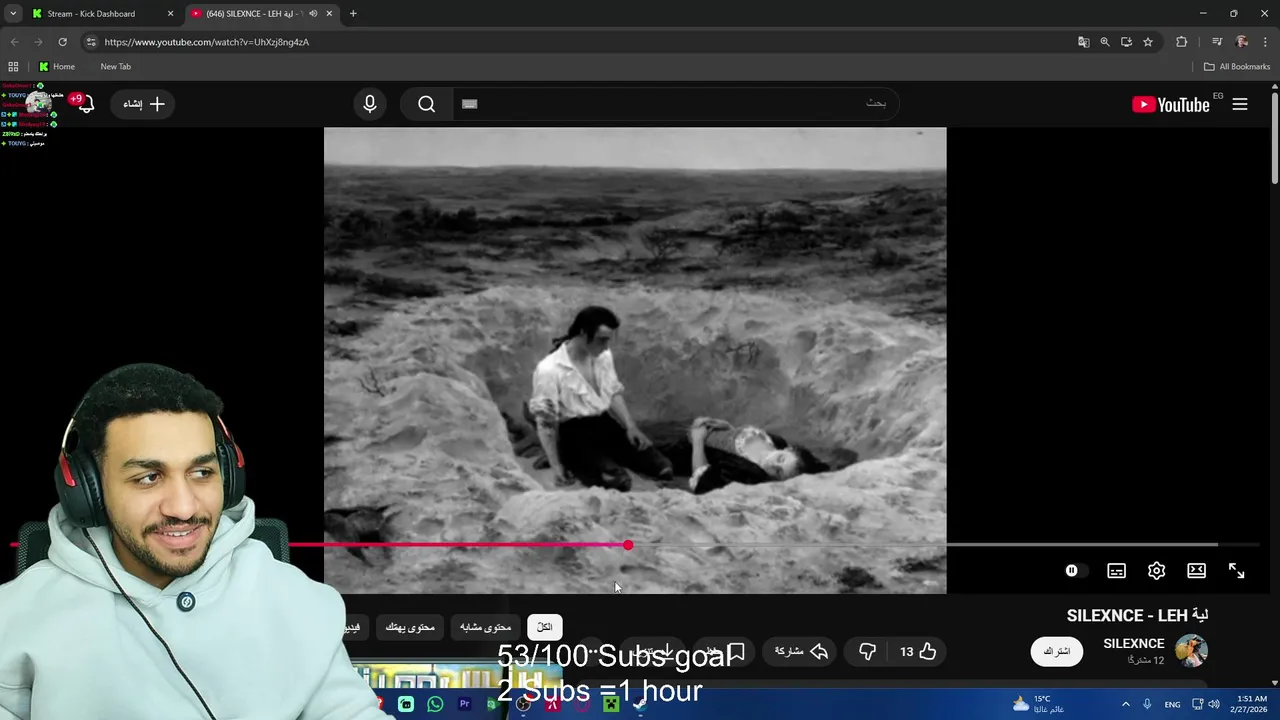Open the tab search dropdown arrow
The image size is (1280, 720).
[x=12, y=14]
